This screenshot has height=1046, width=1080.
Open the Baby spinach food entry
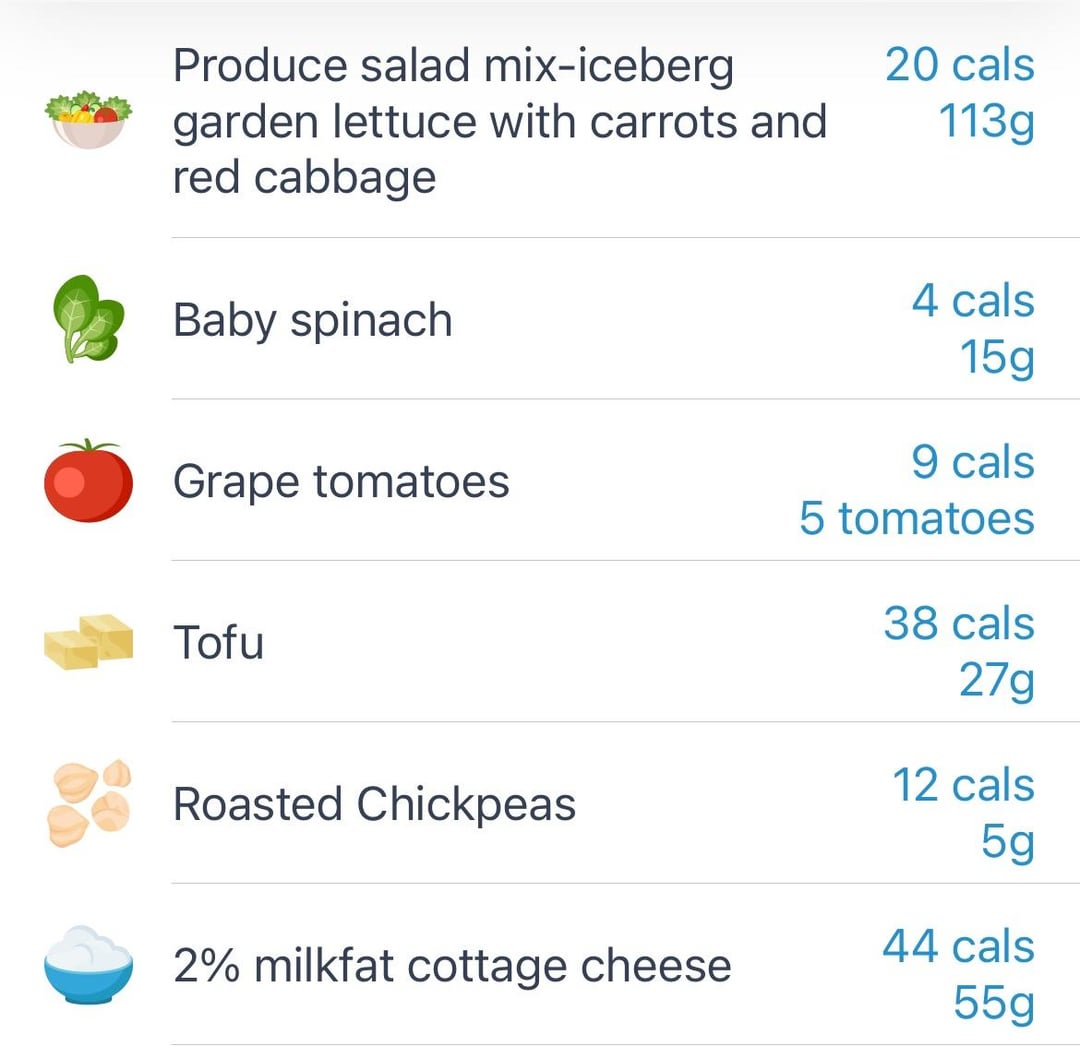pos(313,320)
